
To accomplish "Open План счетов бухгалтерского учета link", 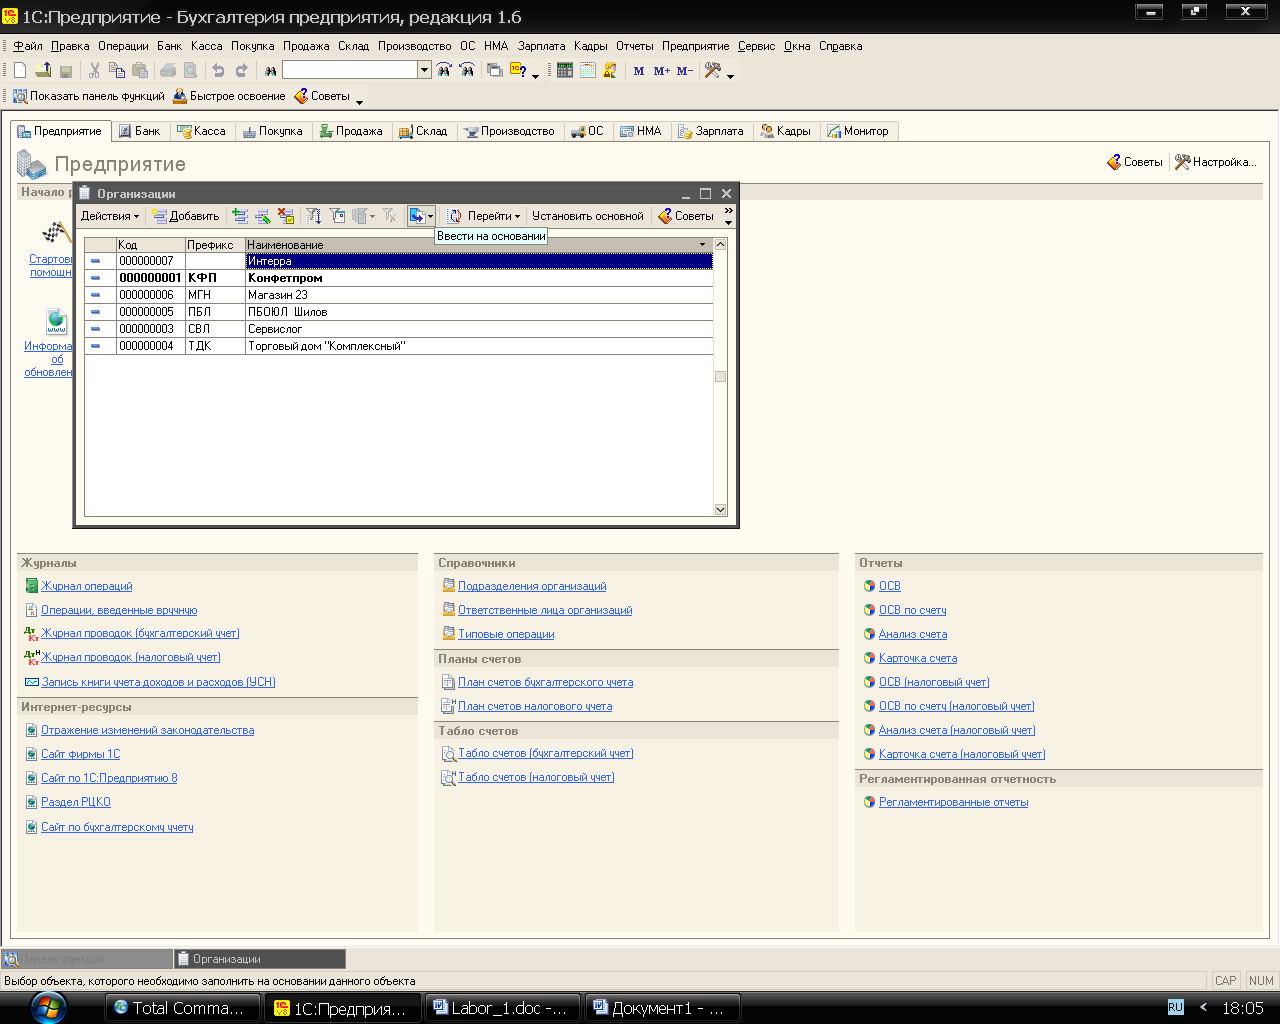I will (x=545, y=682).
